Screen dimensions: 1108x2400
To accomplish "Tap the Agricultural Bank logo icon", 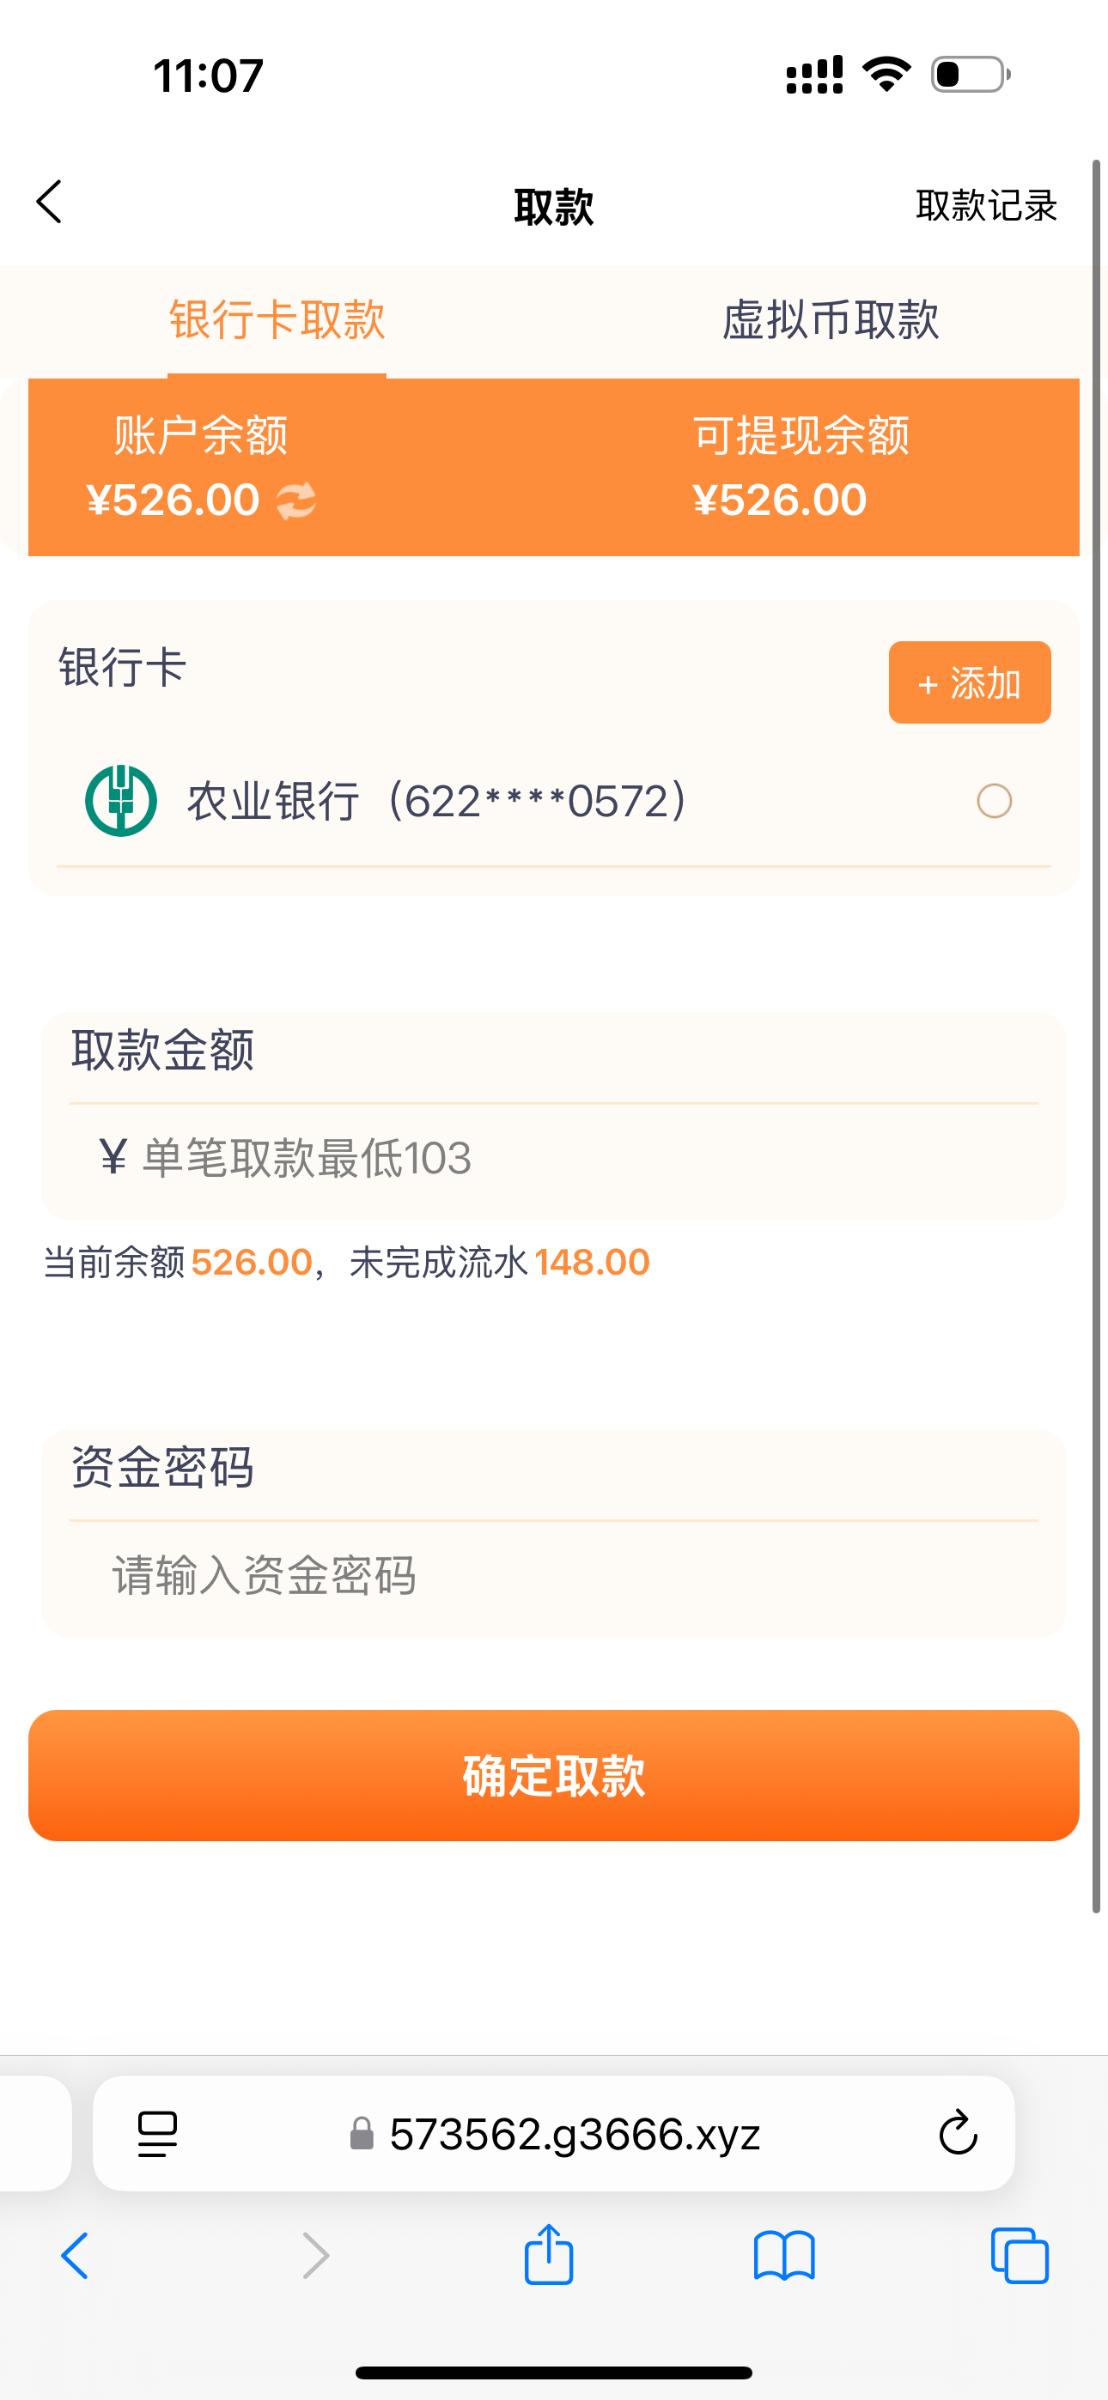I will point(121,801).
